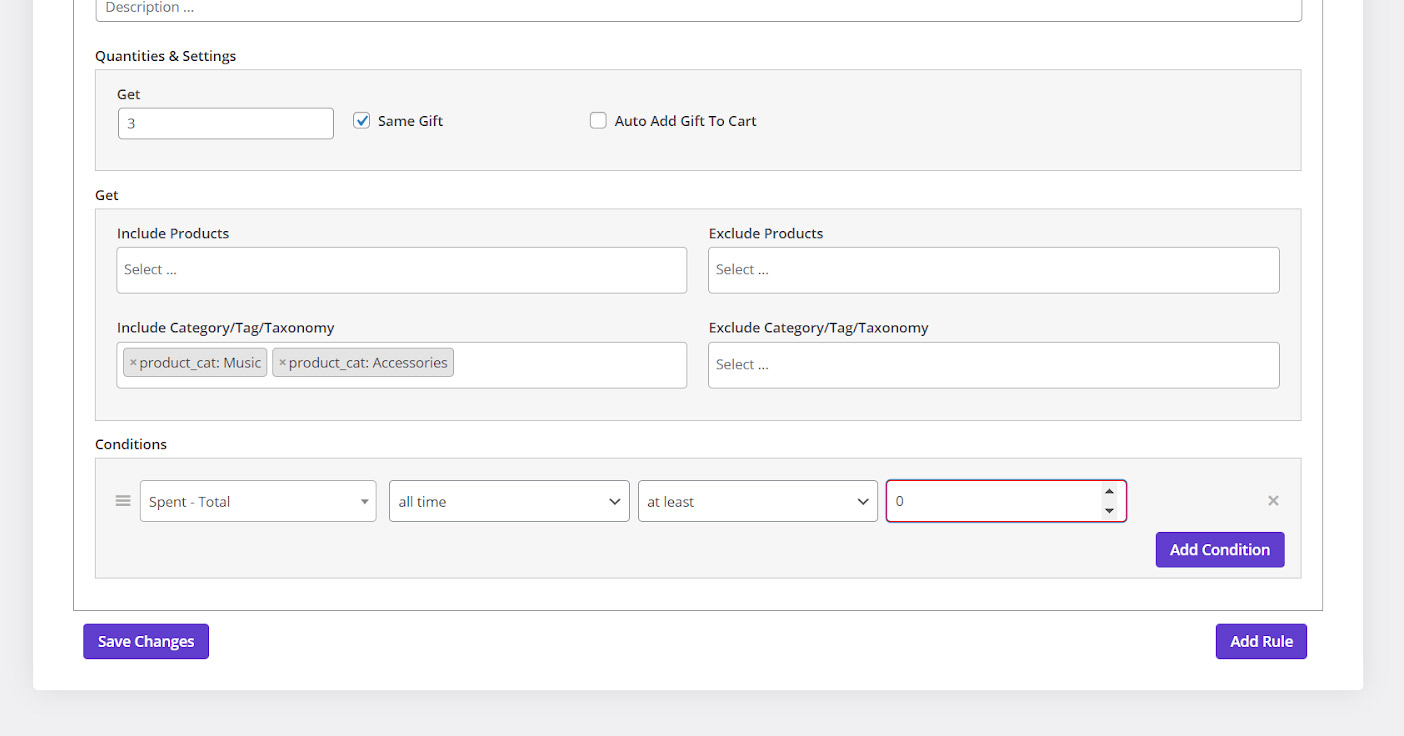Click empty area in Include Category field

pos(570,365)
